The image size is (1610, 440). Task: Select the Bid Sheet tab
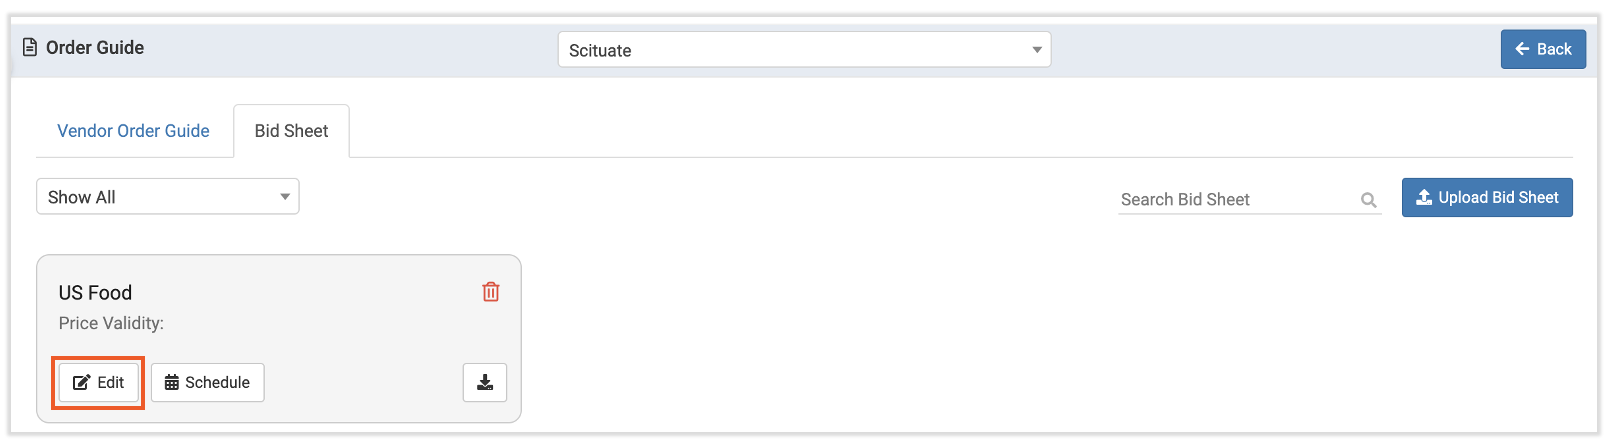pyautogui.click(x=291, y=131)
